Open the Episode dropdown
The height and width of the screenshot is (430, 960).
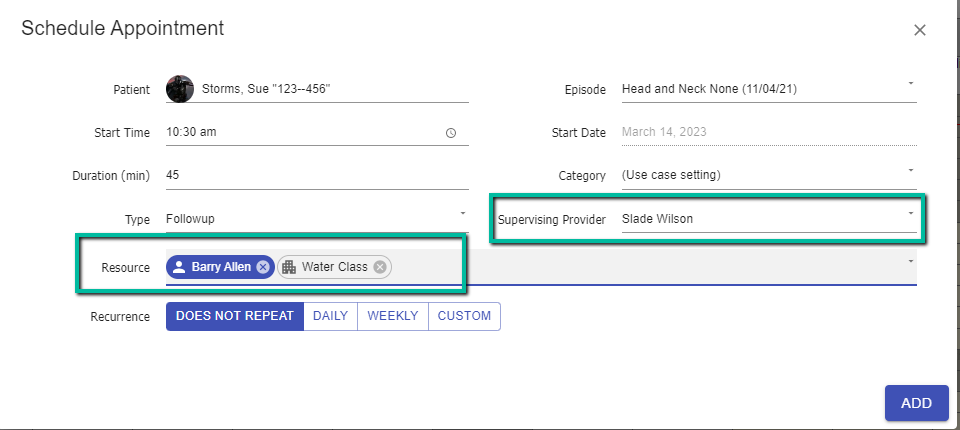coord(910,83)
